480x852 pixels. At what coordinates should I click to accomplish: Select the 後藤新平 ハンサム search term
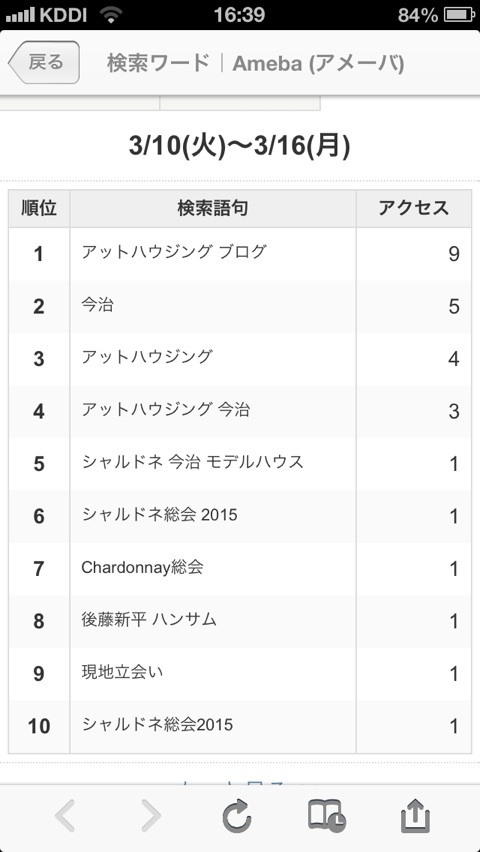(149, 621)
